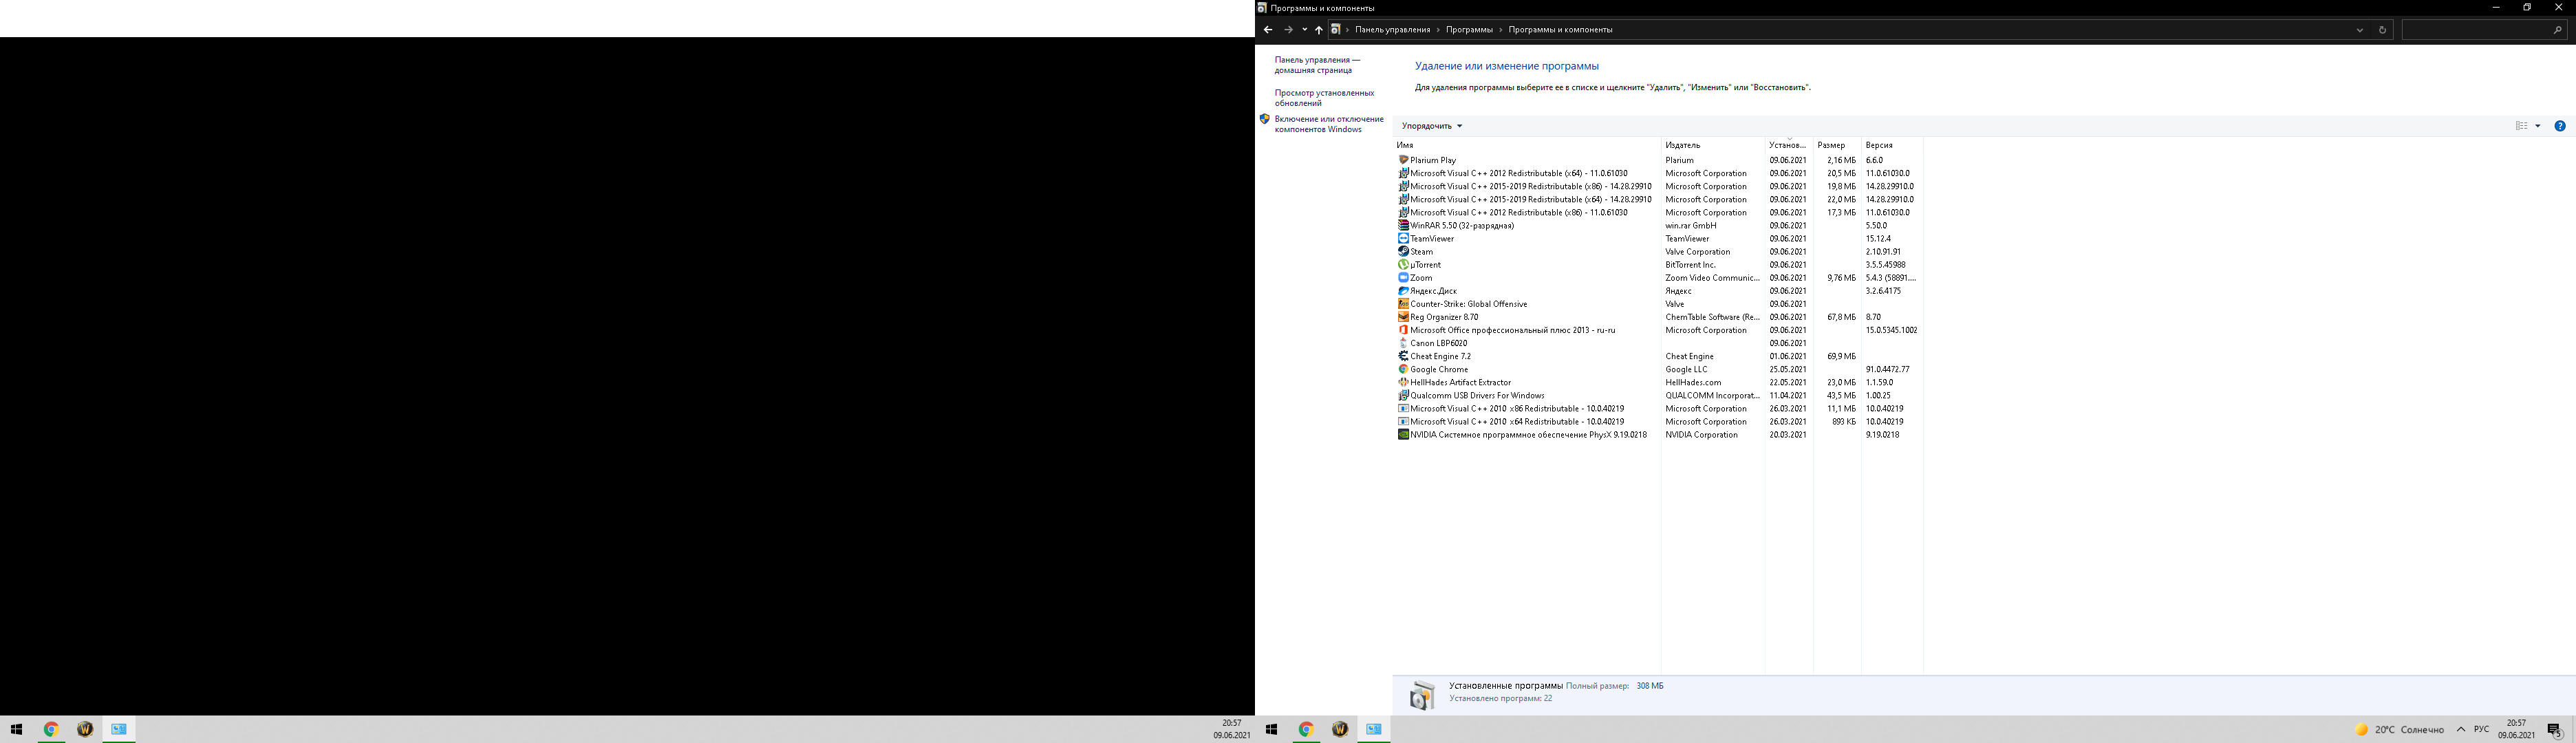Expand breadcrumb arrow after Программы
This screenshot has height=743, width=2576.
tap(1500, 30)
